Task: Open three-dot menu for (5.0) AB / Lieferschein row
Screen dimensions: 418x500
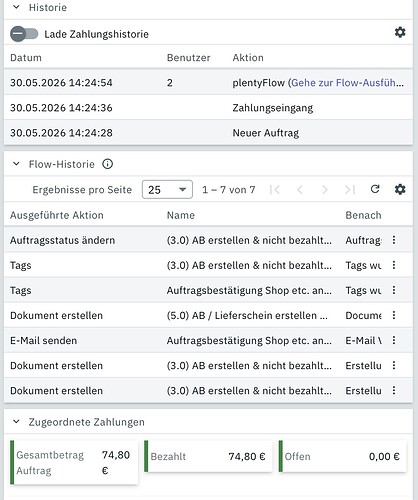Action: [x=394, y=315]
